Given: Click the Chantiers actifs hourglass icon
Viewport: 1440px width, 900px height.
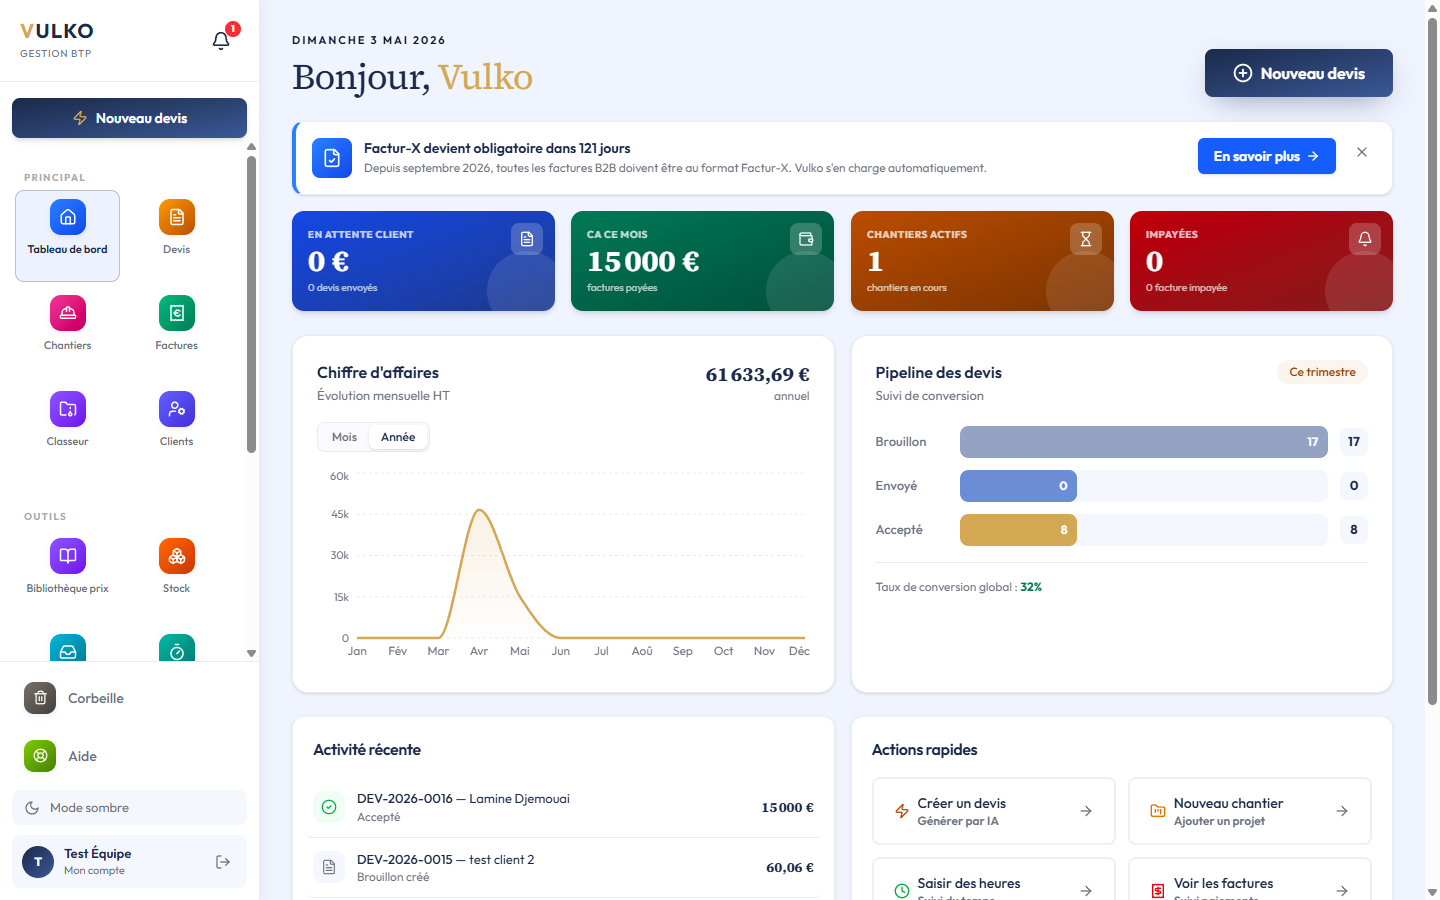Looking at the screenshot, I should coord(1086,239).
